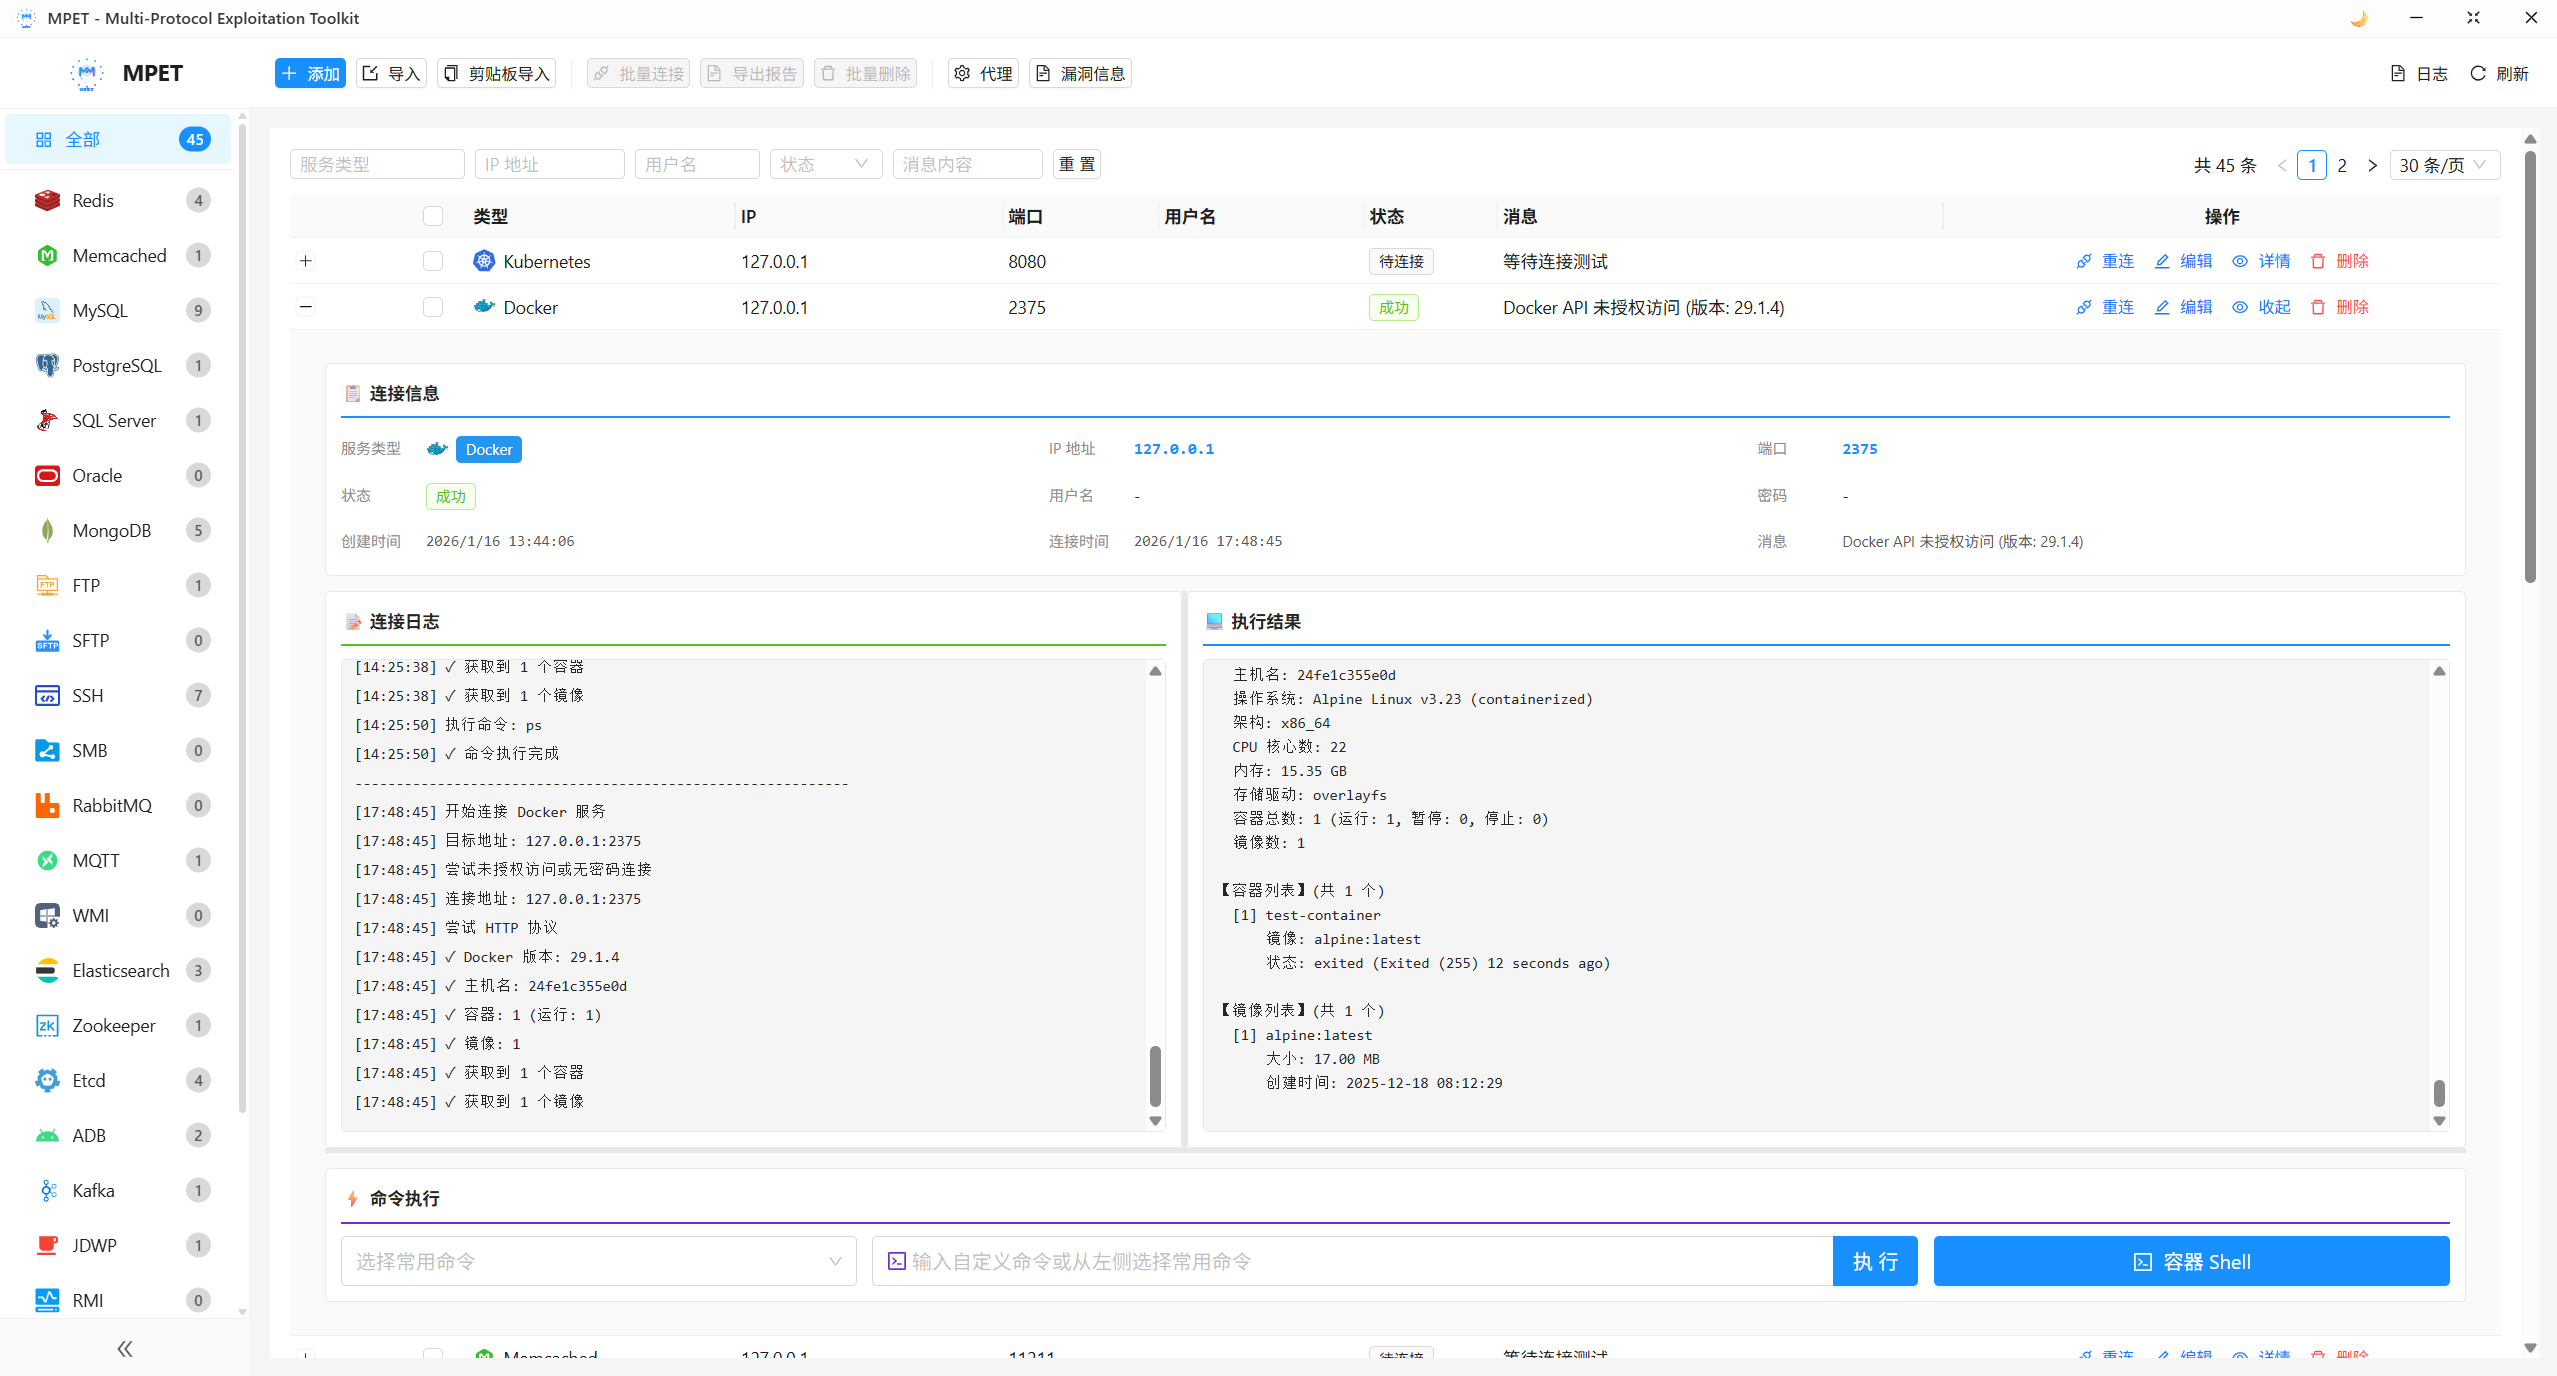Open the common commands dropdown
The image size is (2557, 1376).
tap(598, 1261)
